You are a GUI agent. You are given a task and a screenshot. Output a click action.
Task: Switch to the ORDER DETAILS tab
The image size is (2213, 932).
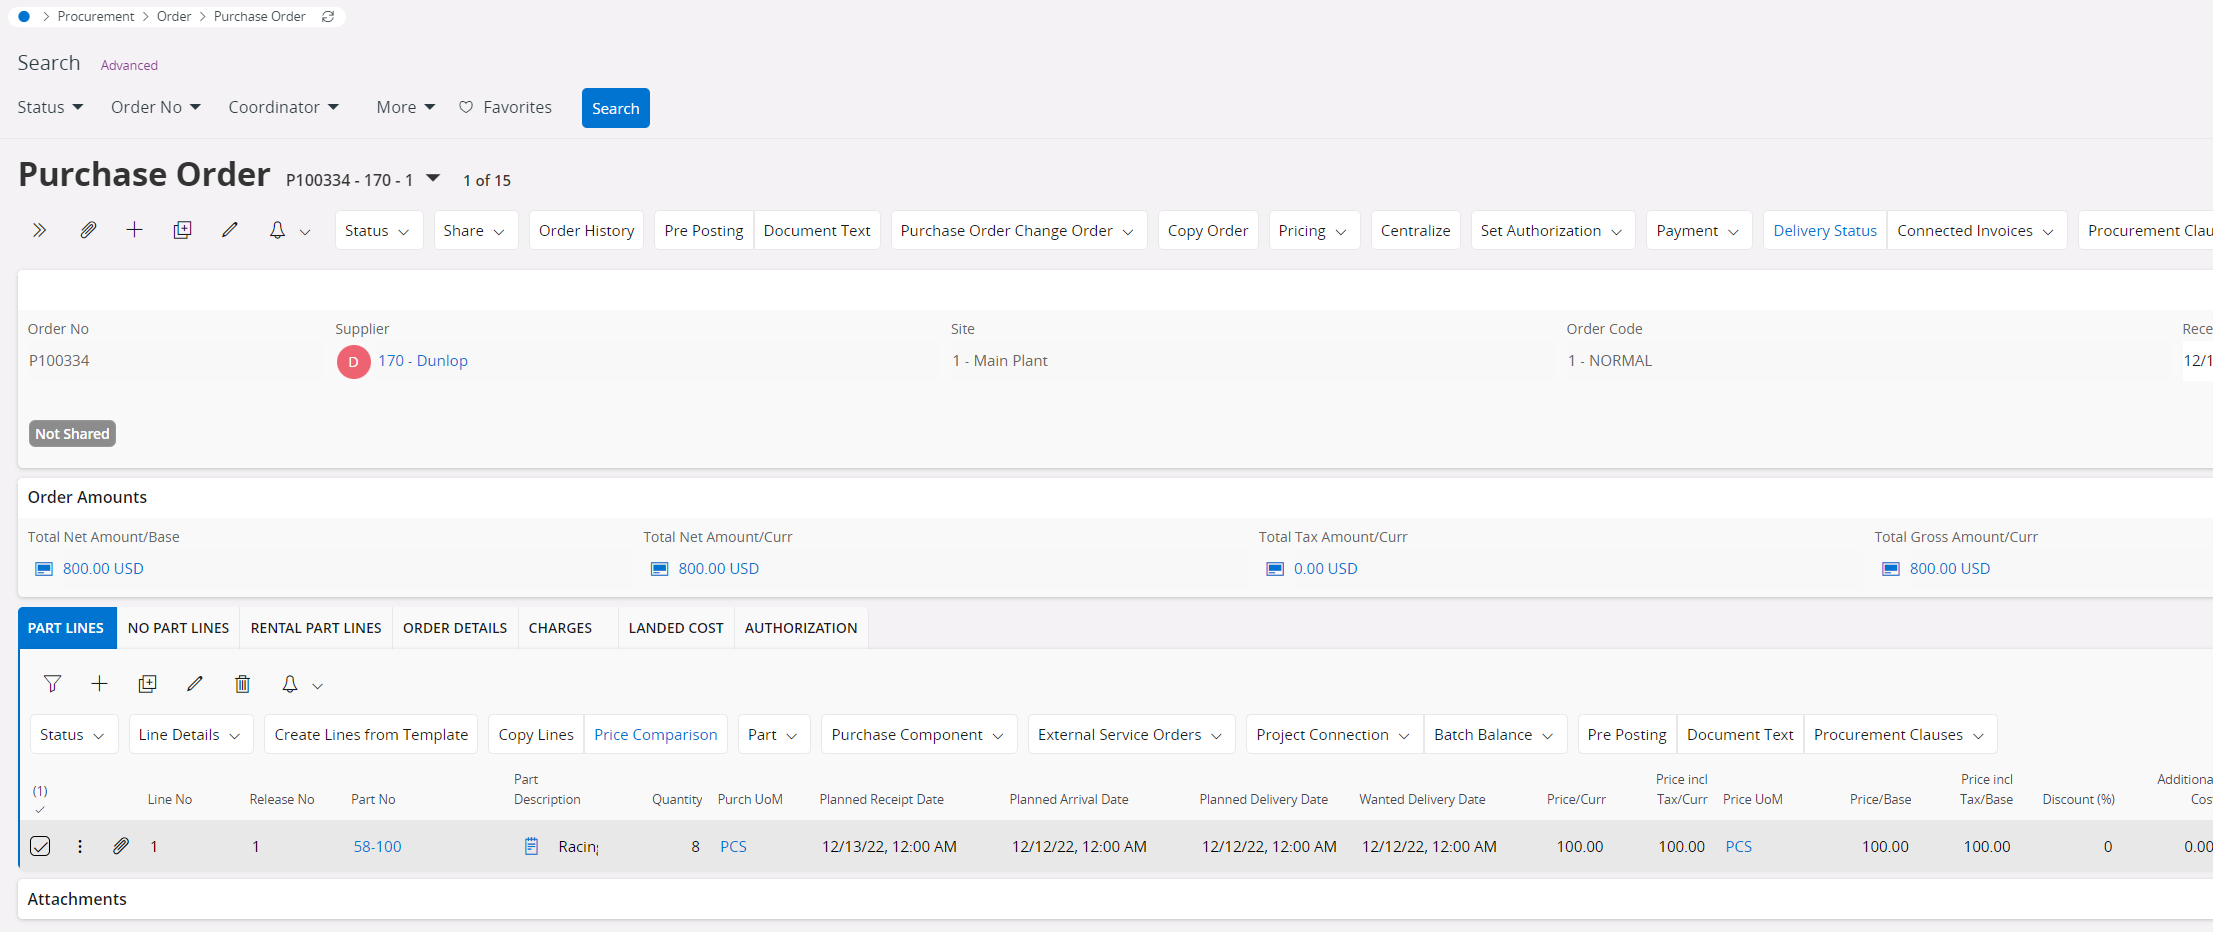coord(455,628)
